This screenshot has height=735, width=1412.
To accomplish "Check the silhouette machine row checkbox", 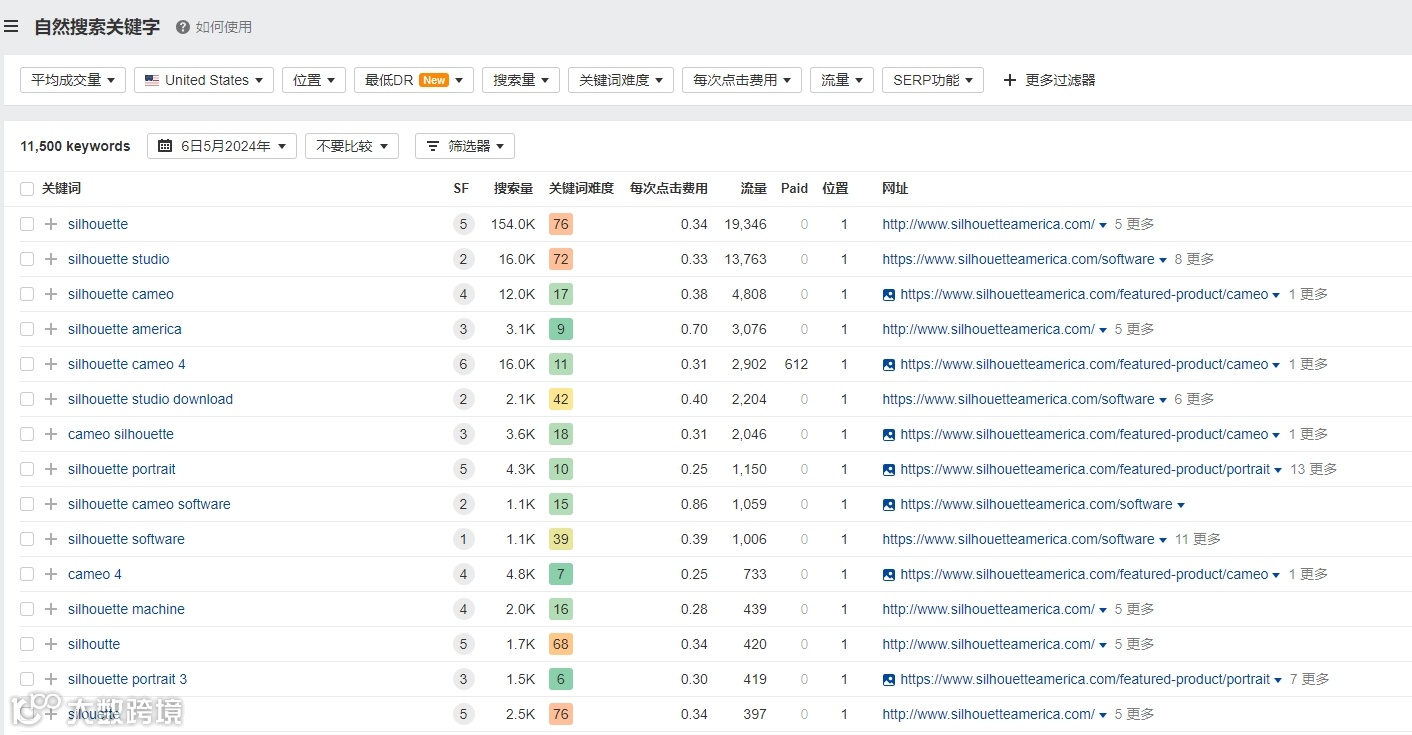I will point(27,609).
